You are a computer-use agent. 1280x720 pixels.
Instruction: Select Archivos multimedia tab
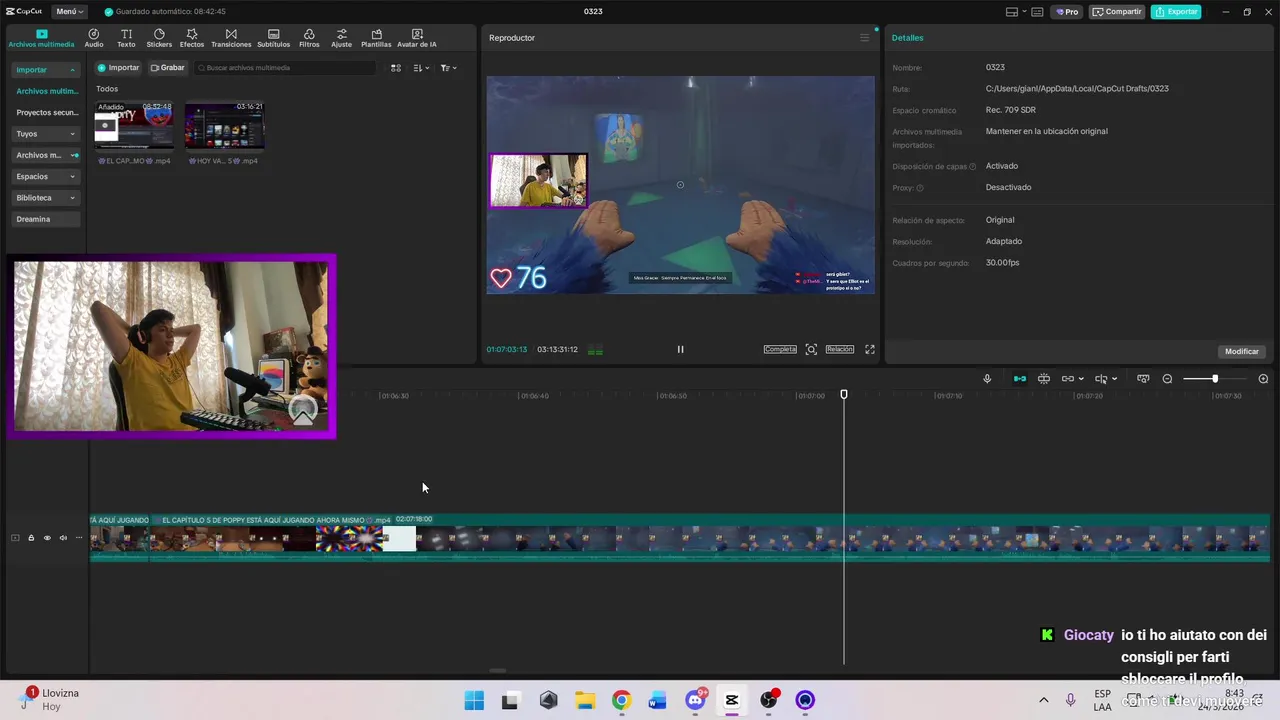[41, 38]
